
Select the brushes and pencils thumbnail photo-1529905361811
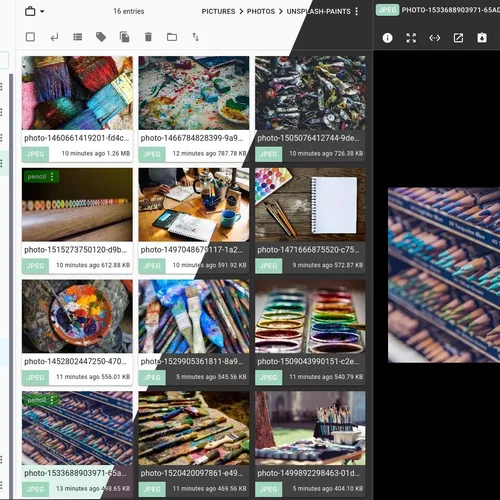click(x=194, y=316)
